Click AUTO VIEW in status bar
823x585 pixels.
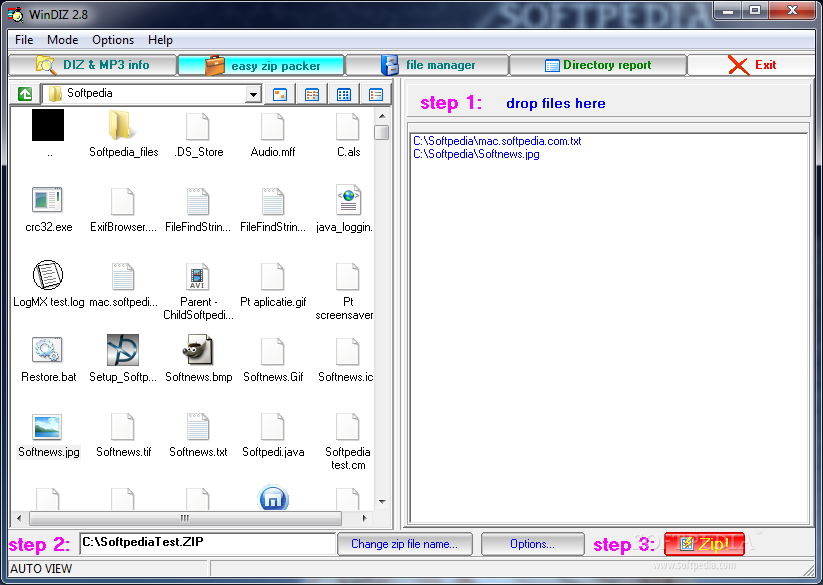pyautogui.click(x=41, y=569)
